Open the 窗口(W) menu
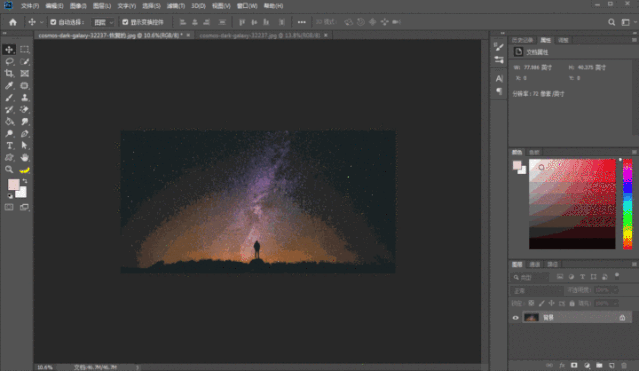Image resolution: width=639 pixels, height=371 pixels. point(247,6)
